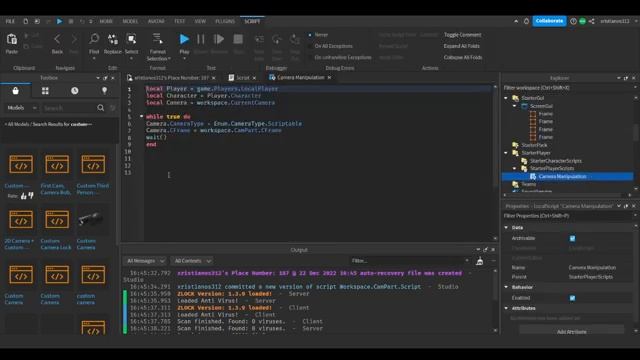640x360 pixels.
Task: Switch to the VIEW ribbon tab
Action: pyautogui.click(x=200, y=21)
